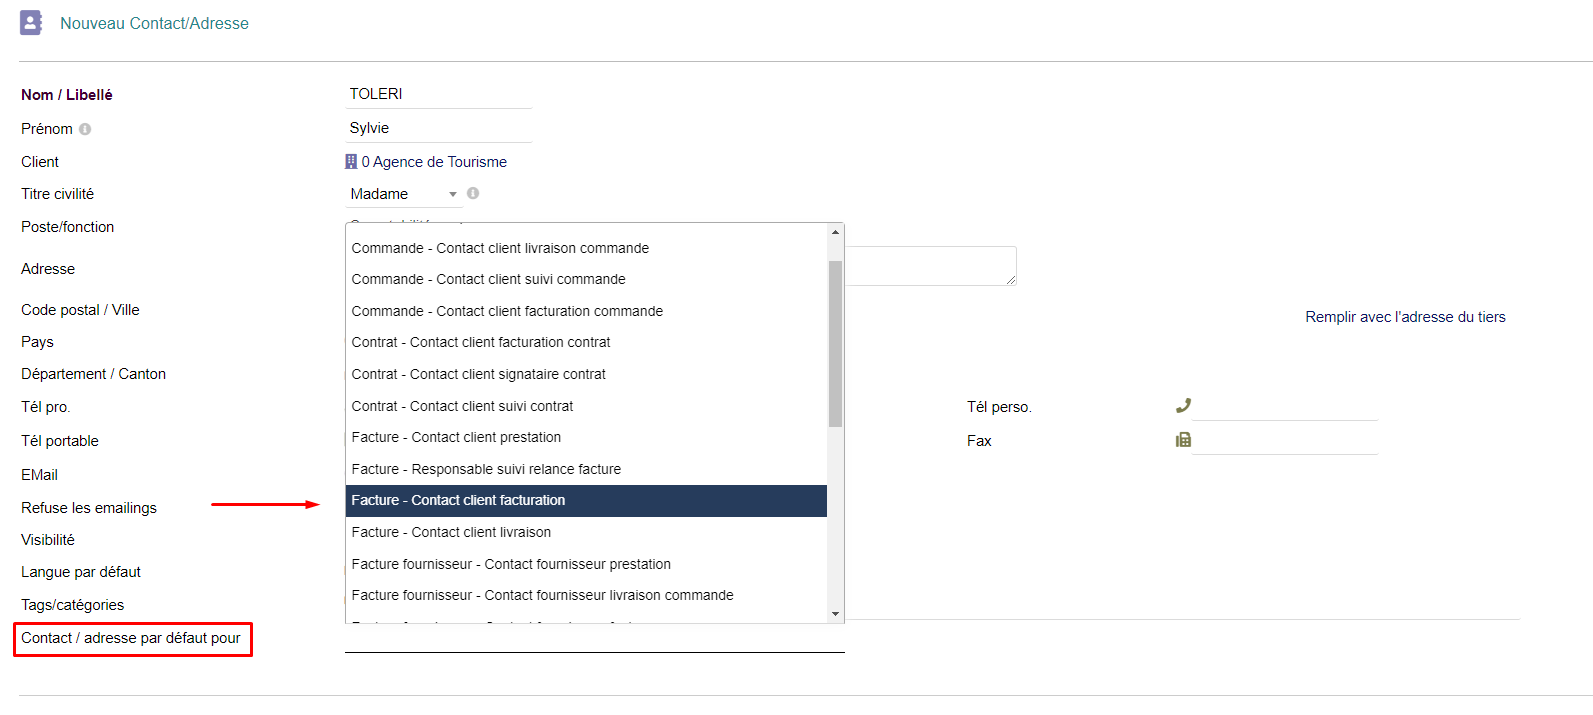
Task: Select Commande - Contact client livraison commande
Action: (x=586, y=248)
